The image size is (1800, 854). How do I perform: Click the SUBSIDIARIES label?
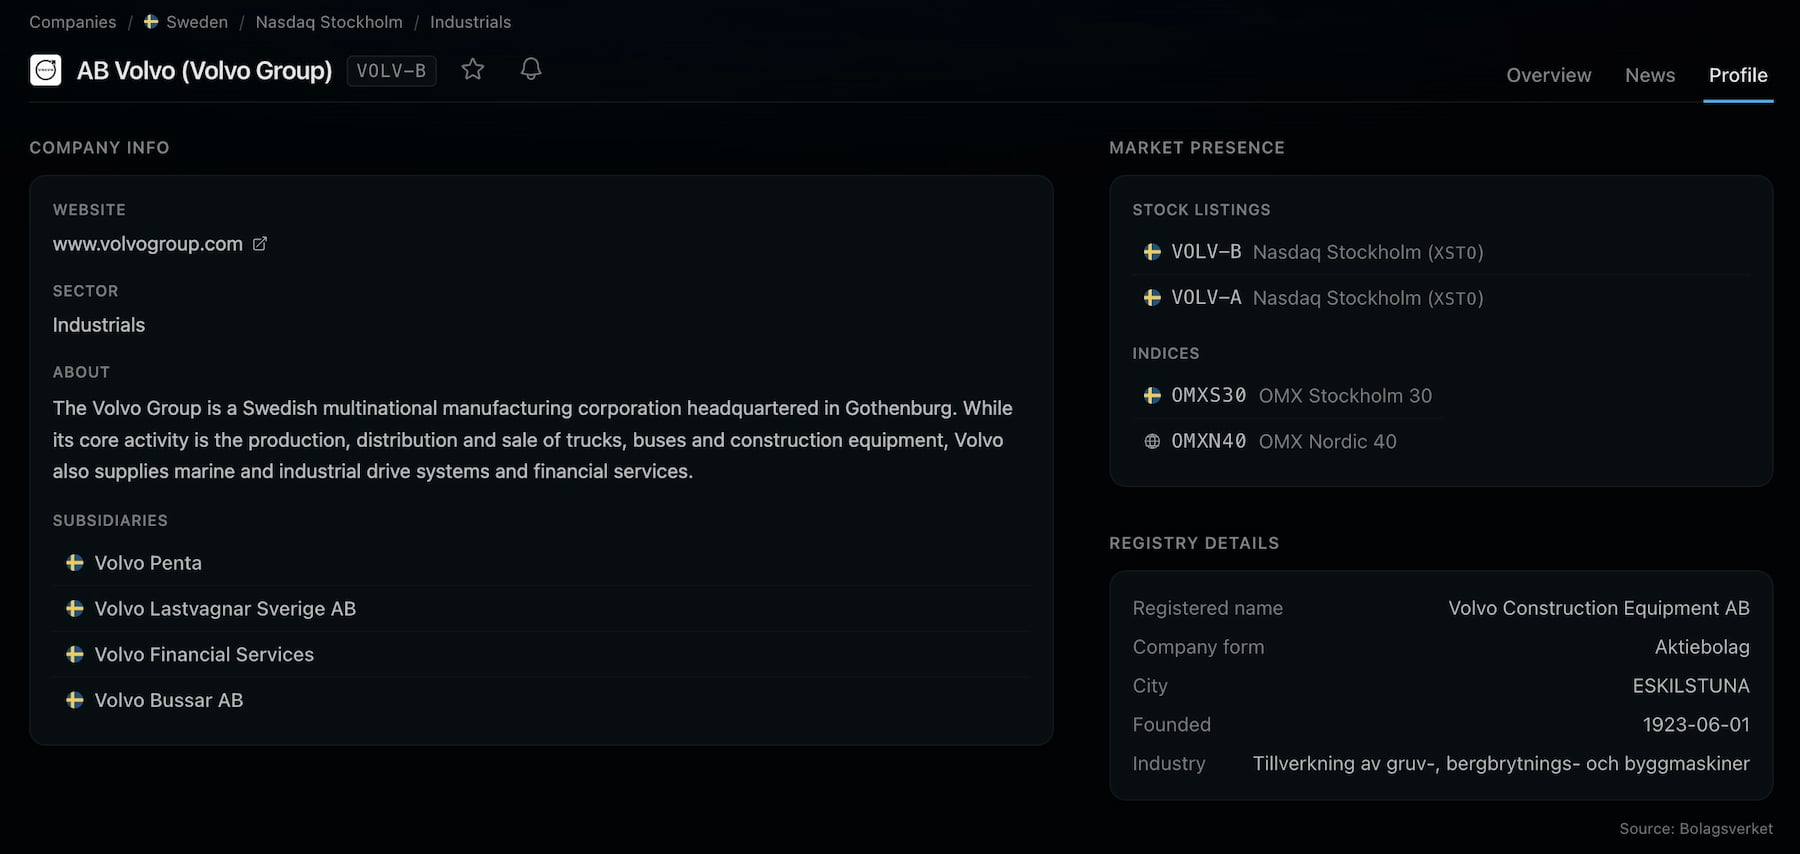point(110,521)
